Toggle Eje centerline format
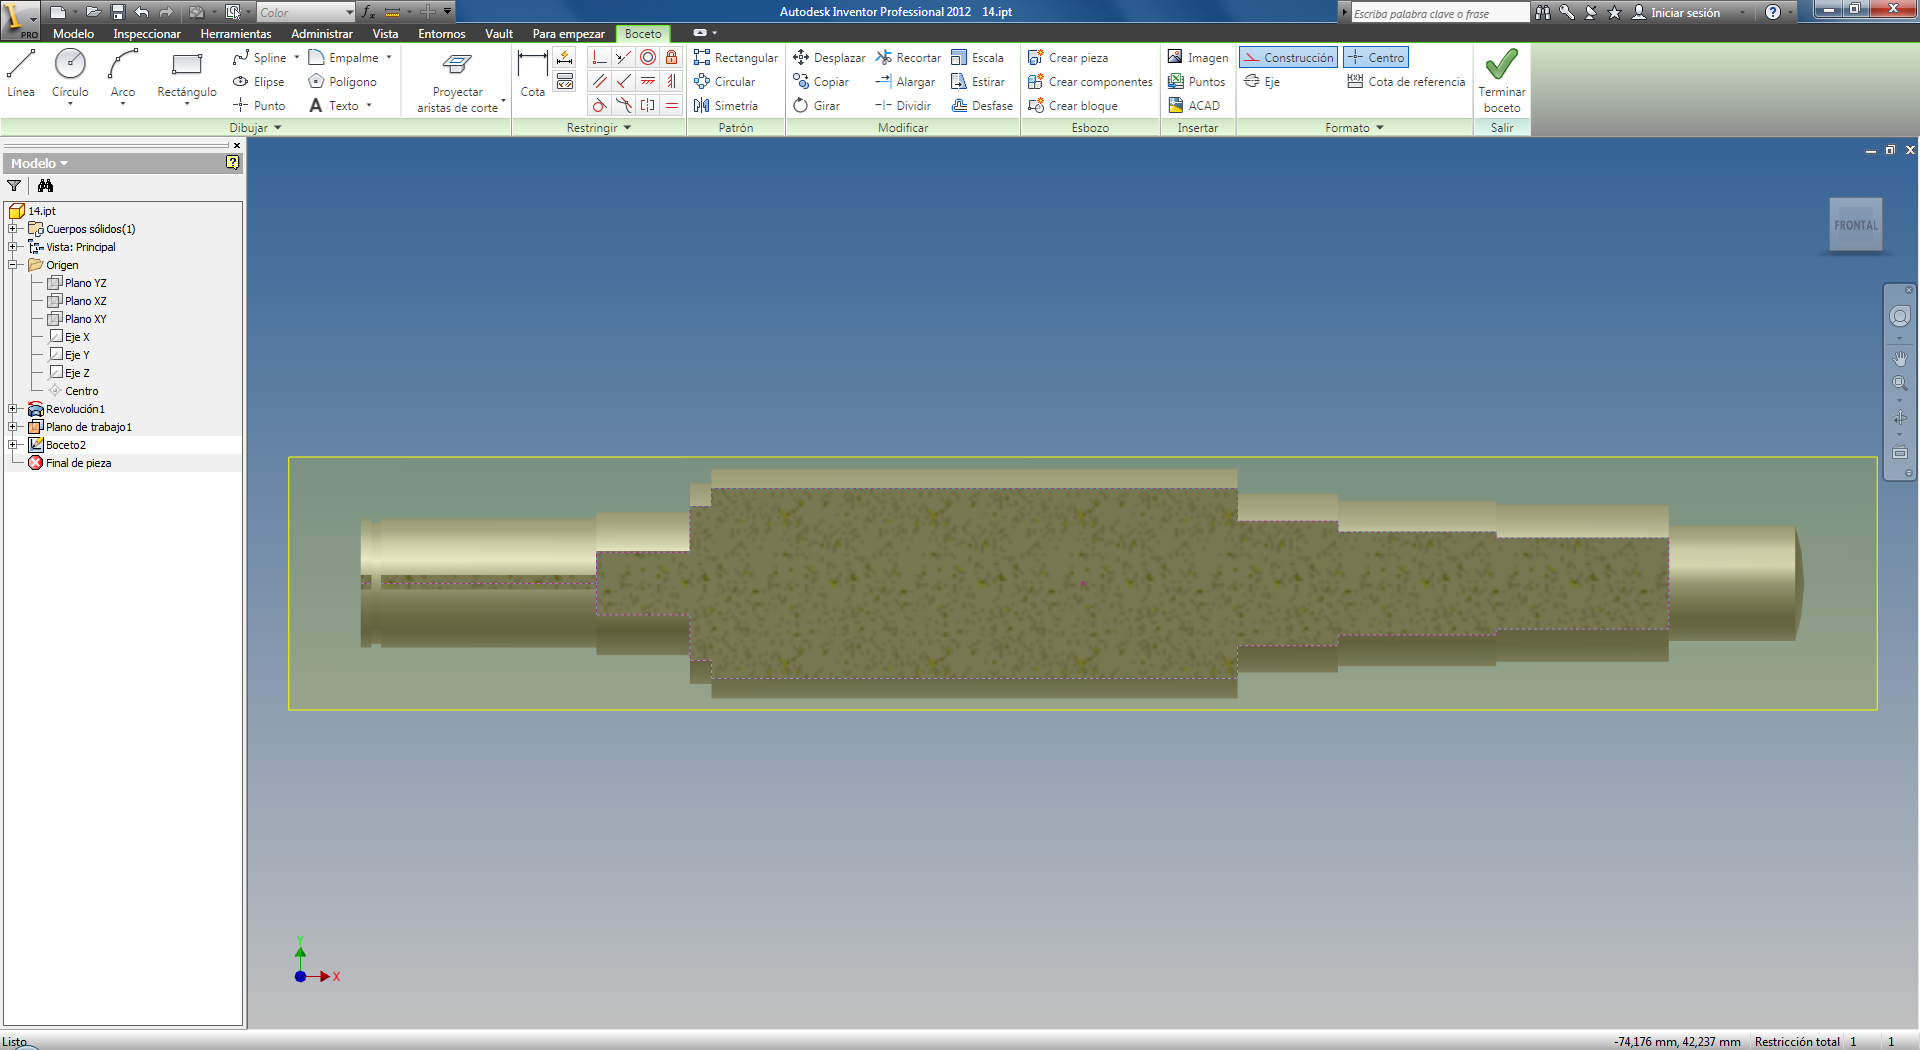The image size is (1920, 1050). (x=1262, y=82)
